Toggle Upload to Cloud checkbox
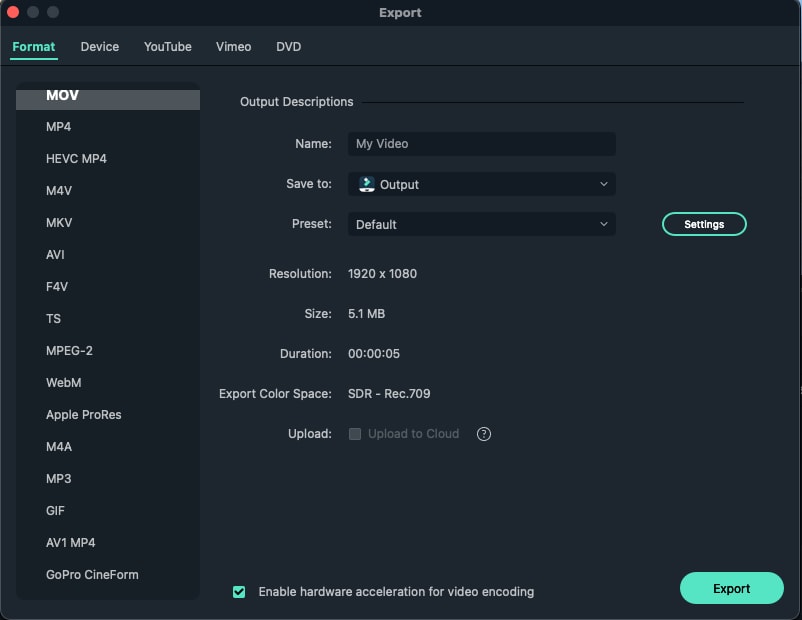Image resolution: width=802 pixels, height=620 pixels. (355, 434)
